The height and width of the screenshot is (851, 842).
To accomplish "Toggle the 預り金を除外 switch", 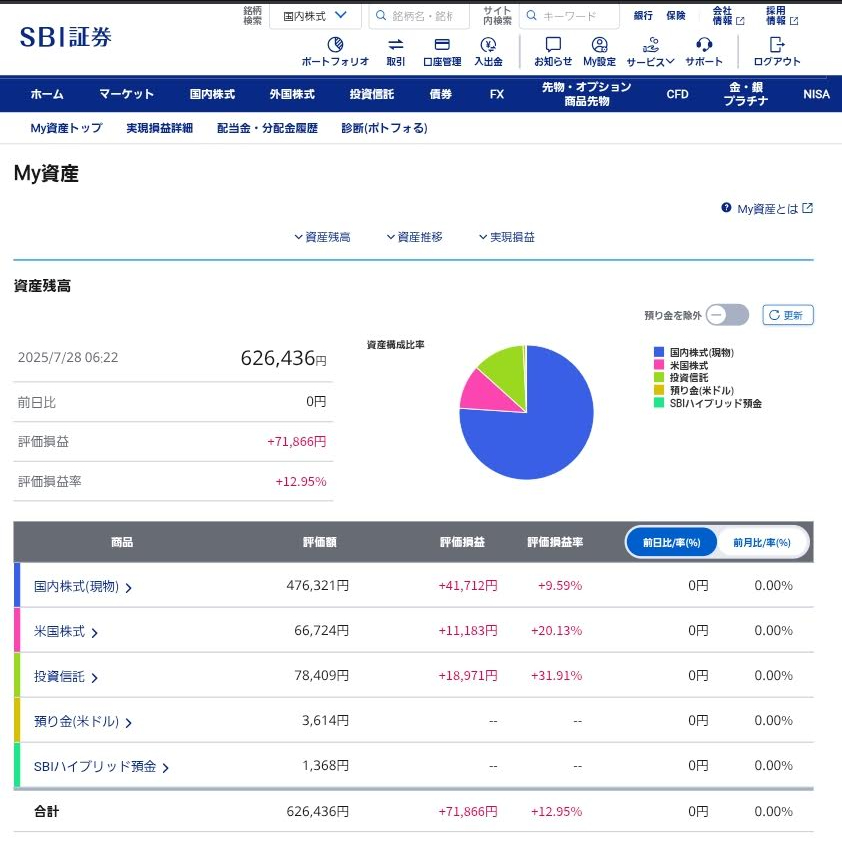I will pos(727,315).
